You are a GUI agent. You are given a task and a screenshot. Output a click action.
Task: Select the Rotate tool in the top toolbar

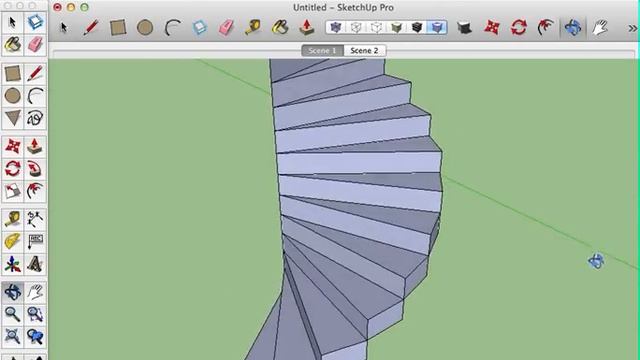(x=519, y=27)
